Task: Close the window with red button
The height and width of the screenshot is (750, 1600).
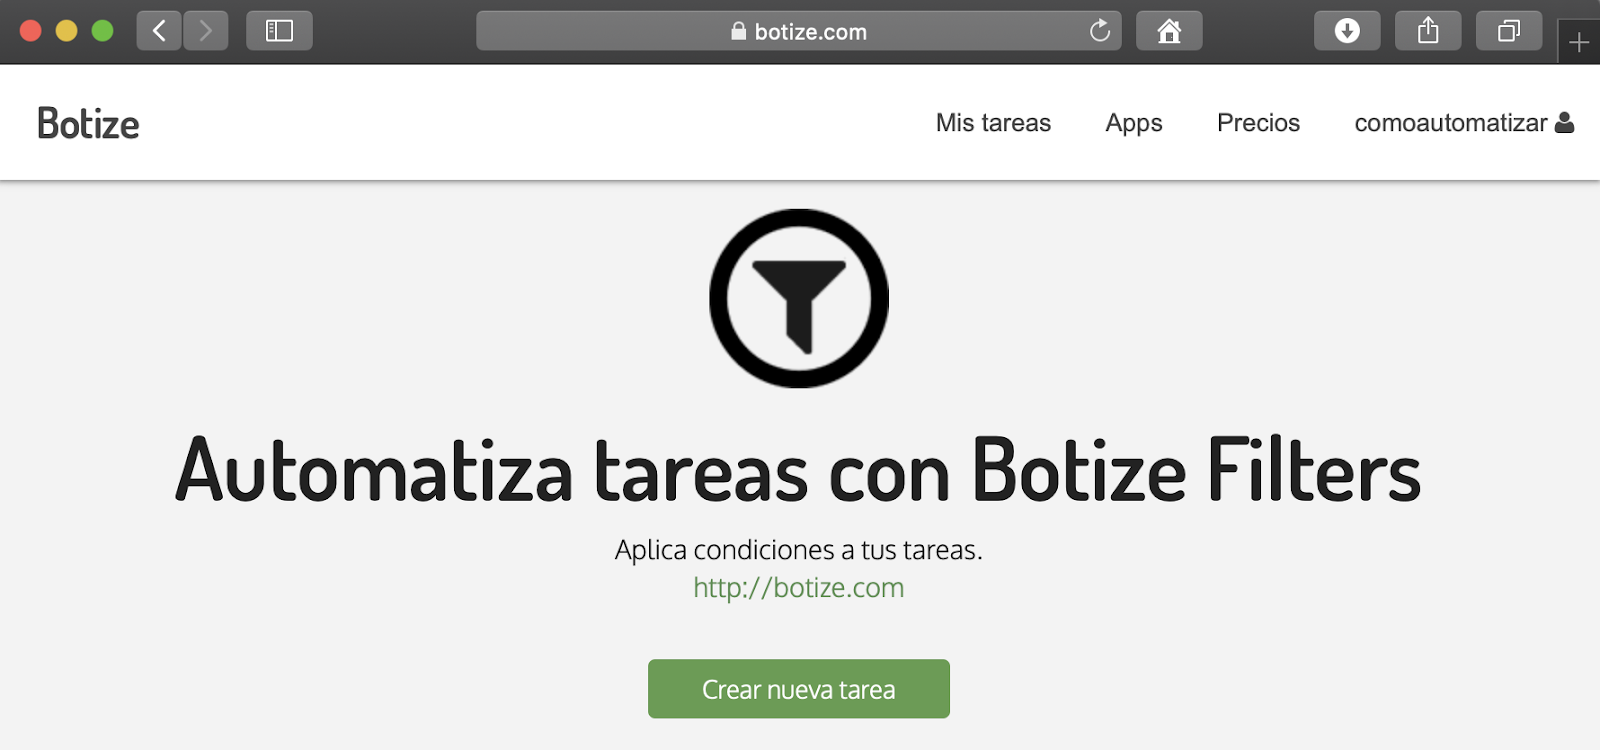Action: click(x=31, y=31)
